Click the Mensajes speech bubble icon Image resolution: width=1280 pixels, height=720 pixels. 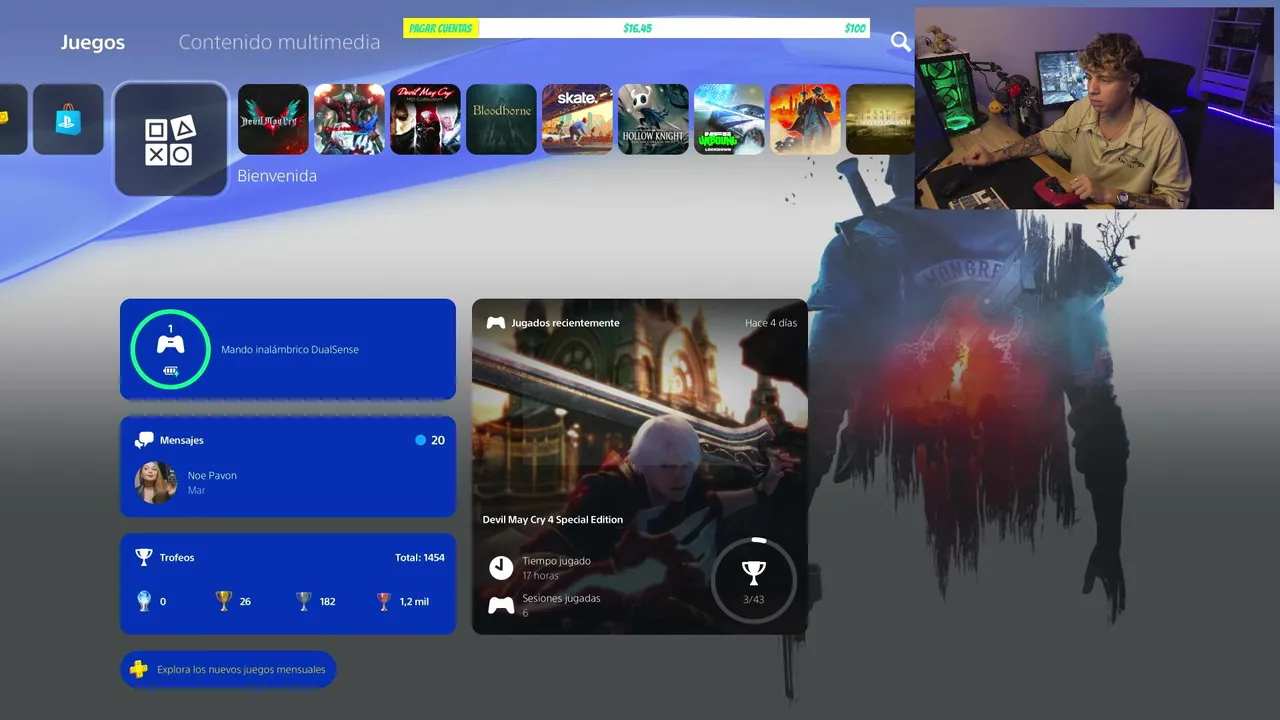click(x=144, y=440)
